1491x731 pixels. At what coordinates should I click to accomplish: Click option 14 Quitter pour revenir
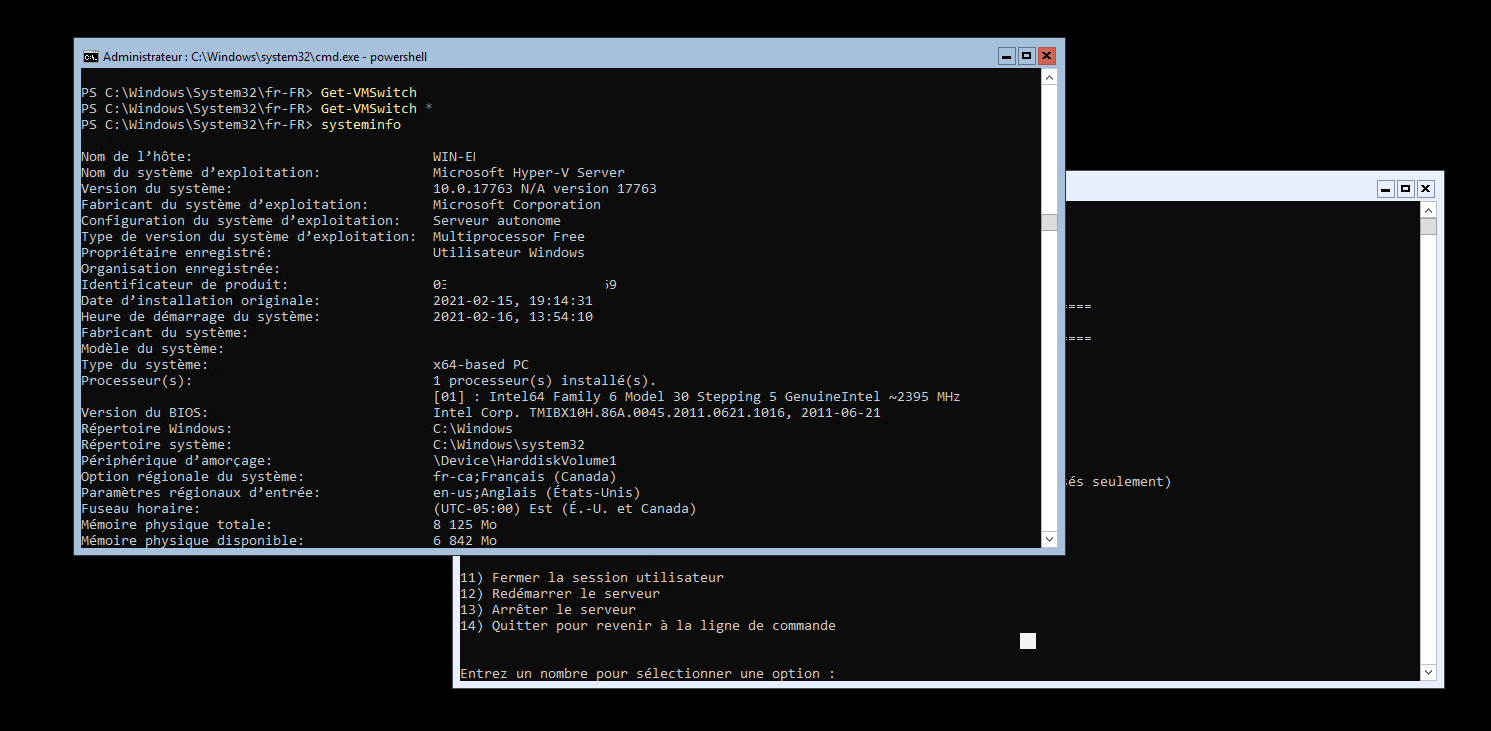coord(648,626)
